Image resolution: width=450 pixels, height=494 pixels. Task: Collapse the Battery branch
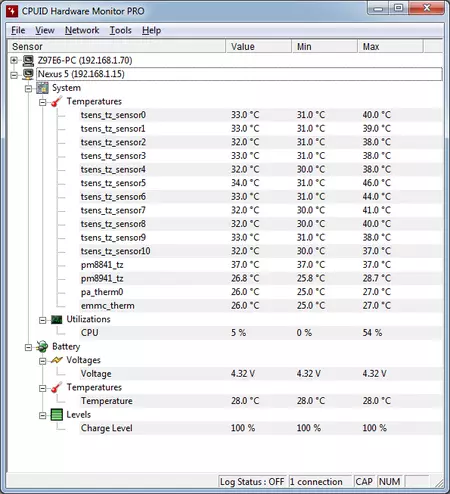coord(28,348)
